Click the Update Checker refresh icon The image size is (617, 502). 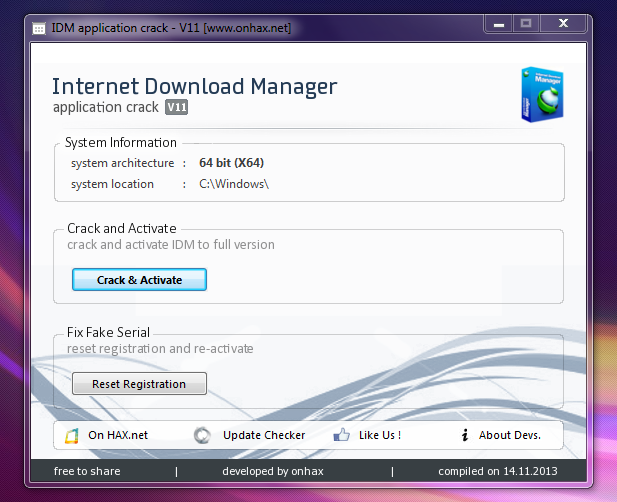(202, 435)
